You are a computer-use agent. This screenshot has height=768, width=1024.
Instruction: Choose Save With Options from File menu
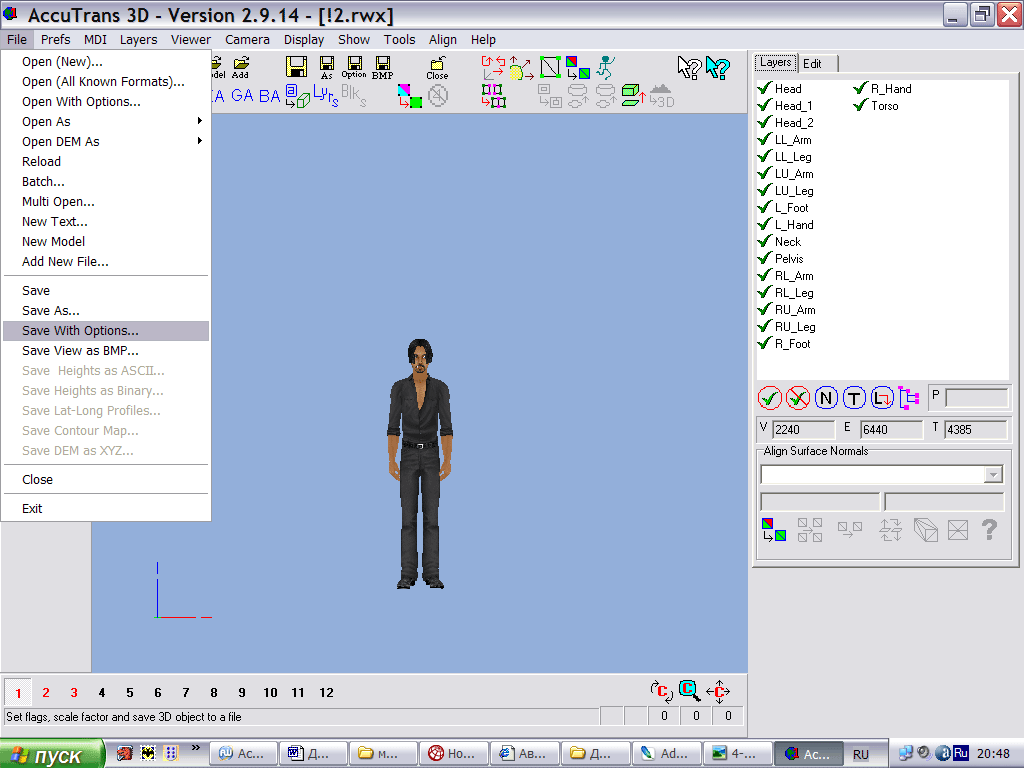tap(106, 330)
